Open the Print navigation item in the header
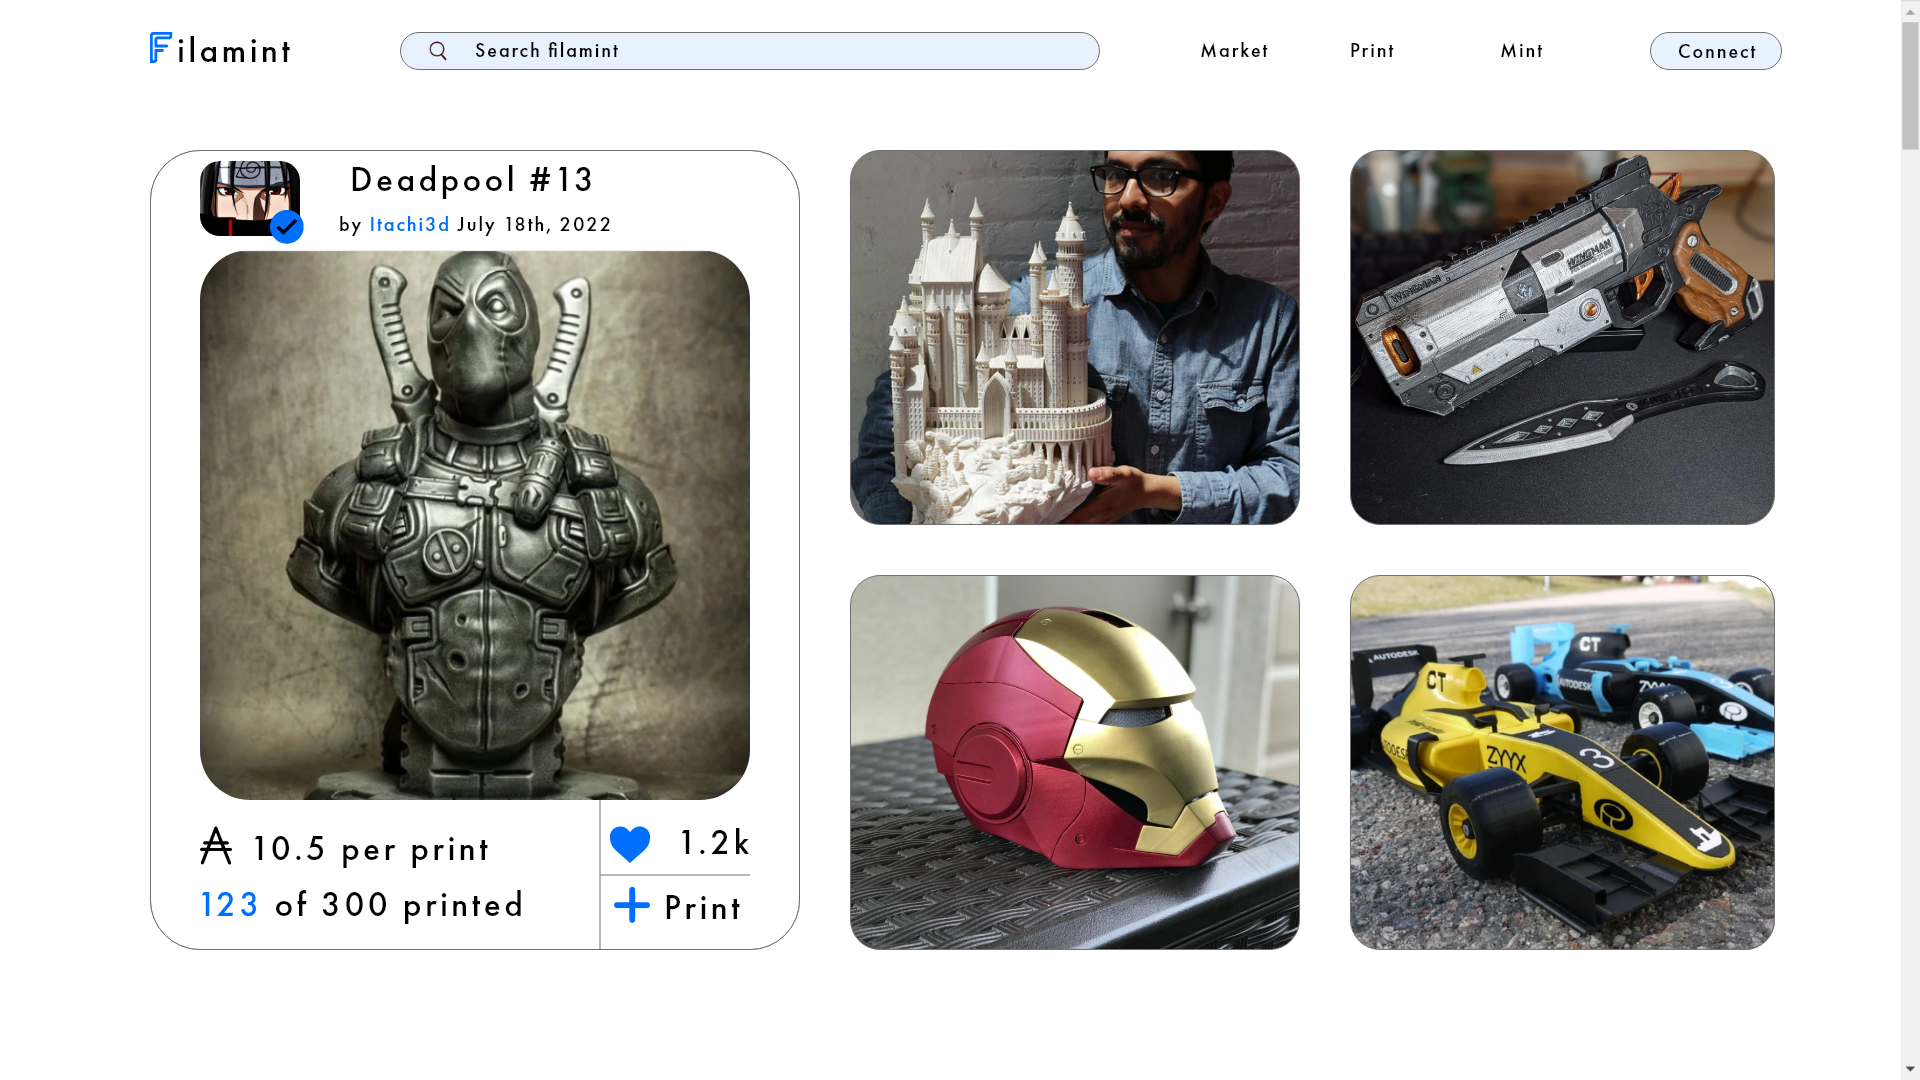Image resolution: width=1920 pixels, height=1080 pixels. click(x=1372, y=51)
